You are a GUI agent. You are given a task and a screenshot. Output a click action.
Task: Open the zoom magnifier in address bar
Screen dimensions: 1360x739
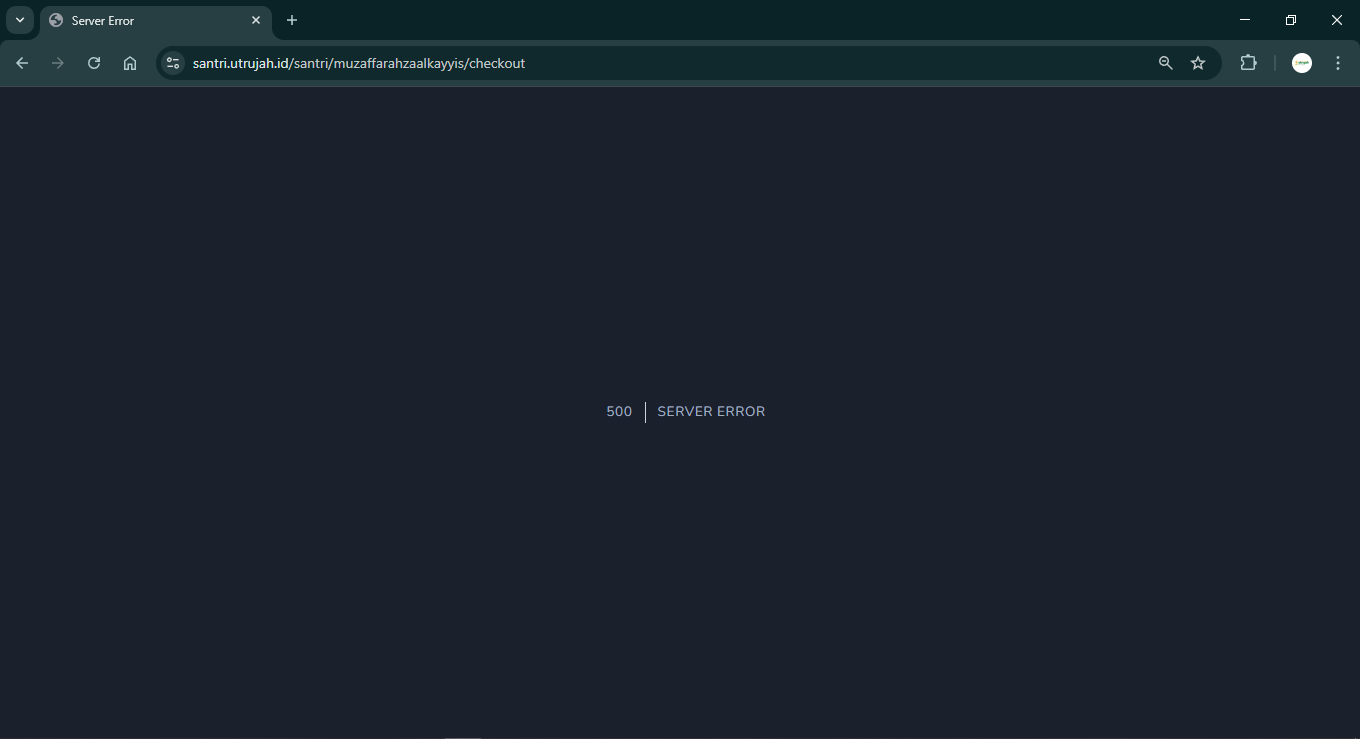(1165, 63)
